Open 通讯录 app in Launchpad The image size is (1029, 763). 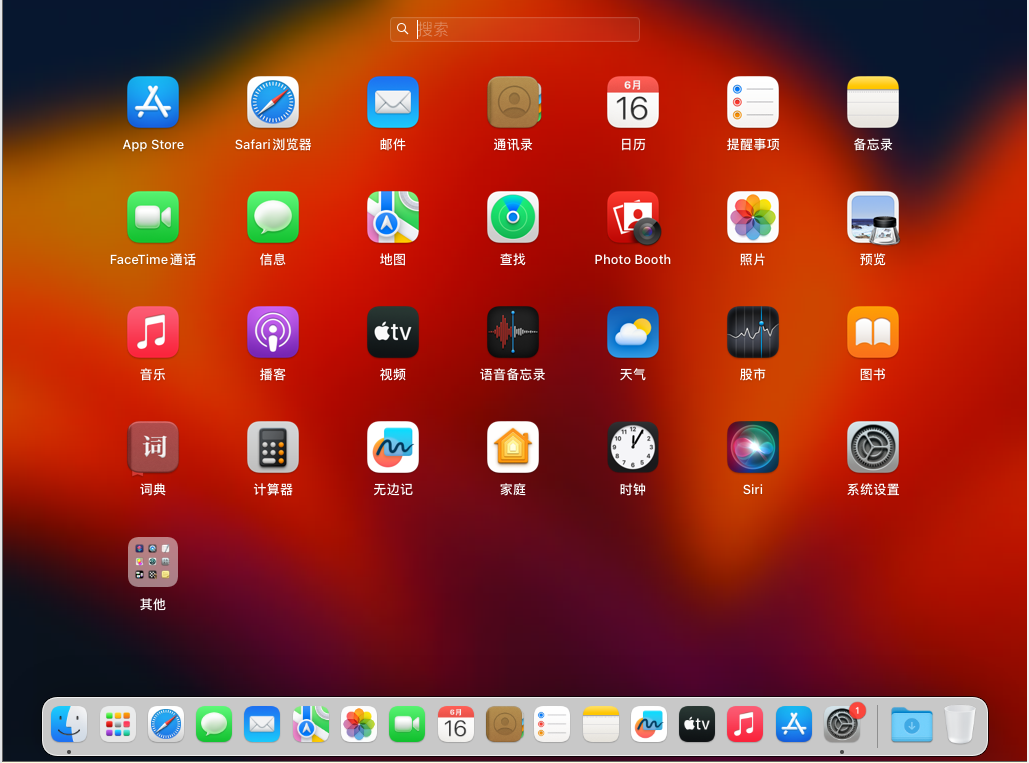pos(513,102)
